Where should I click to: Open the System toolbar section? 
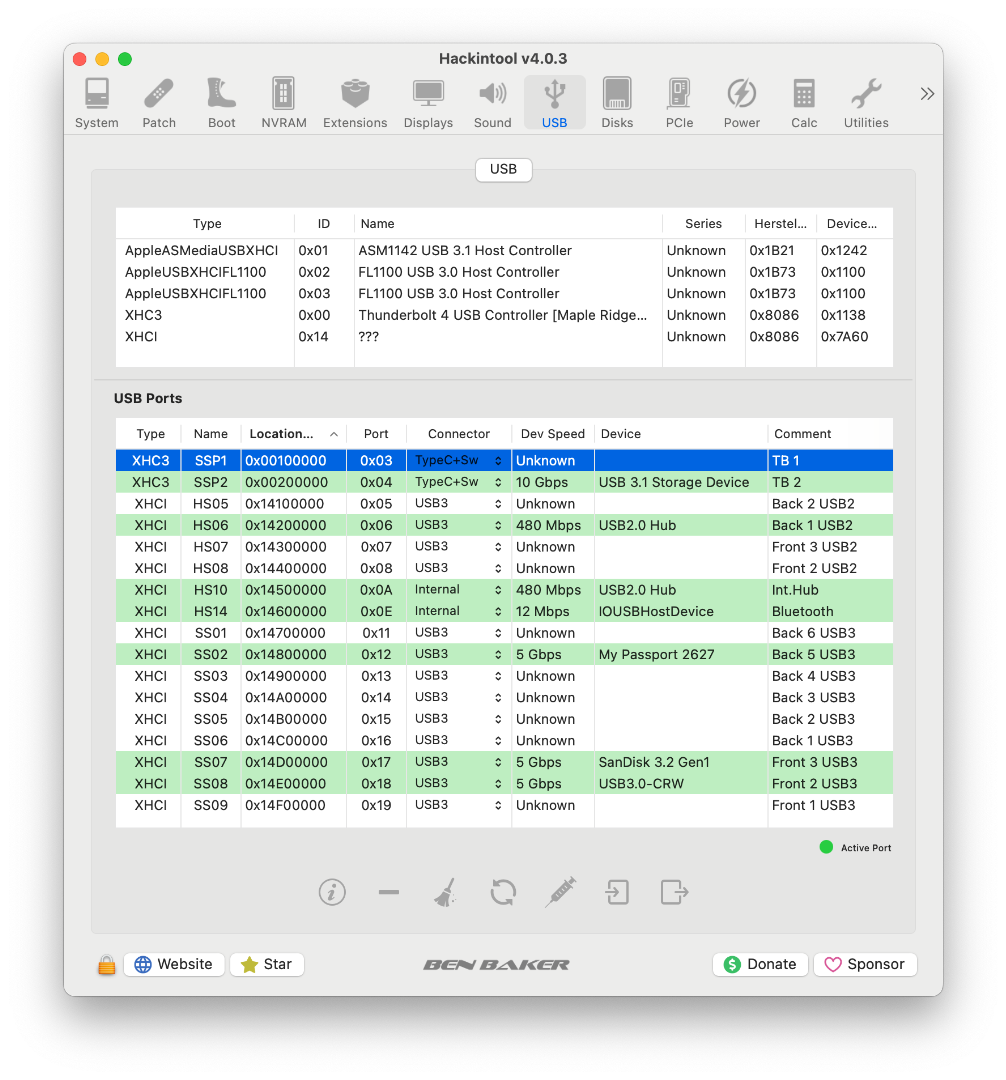[x=96, y=103]
